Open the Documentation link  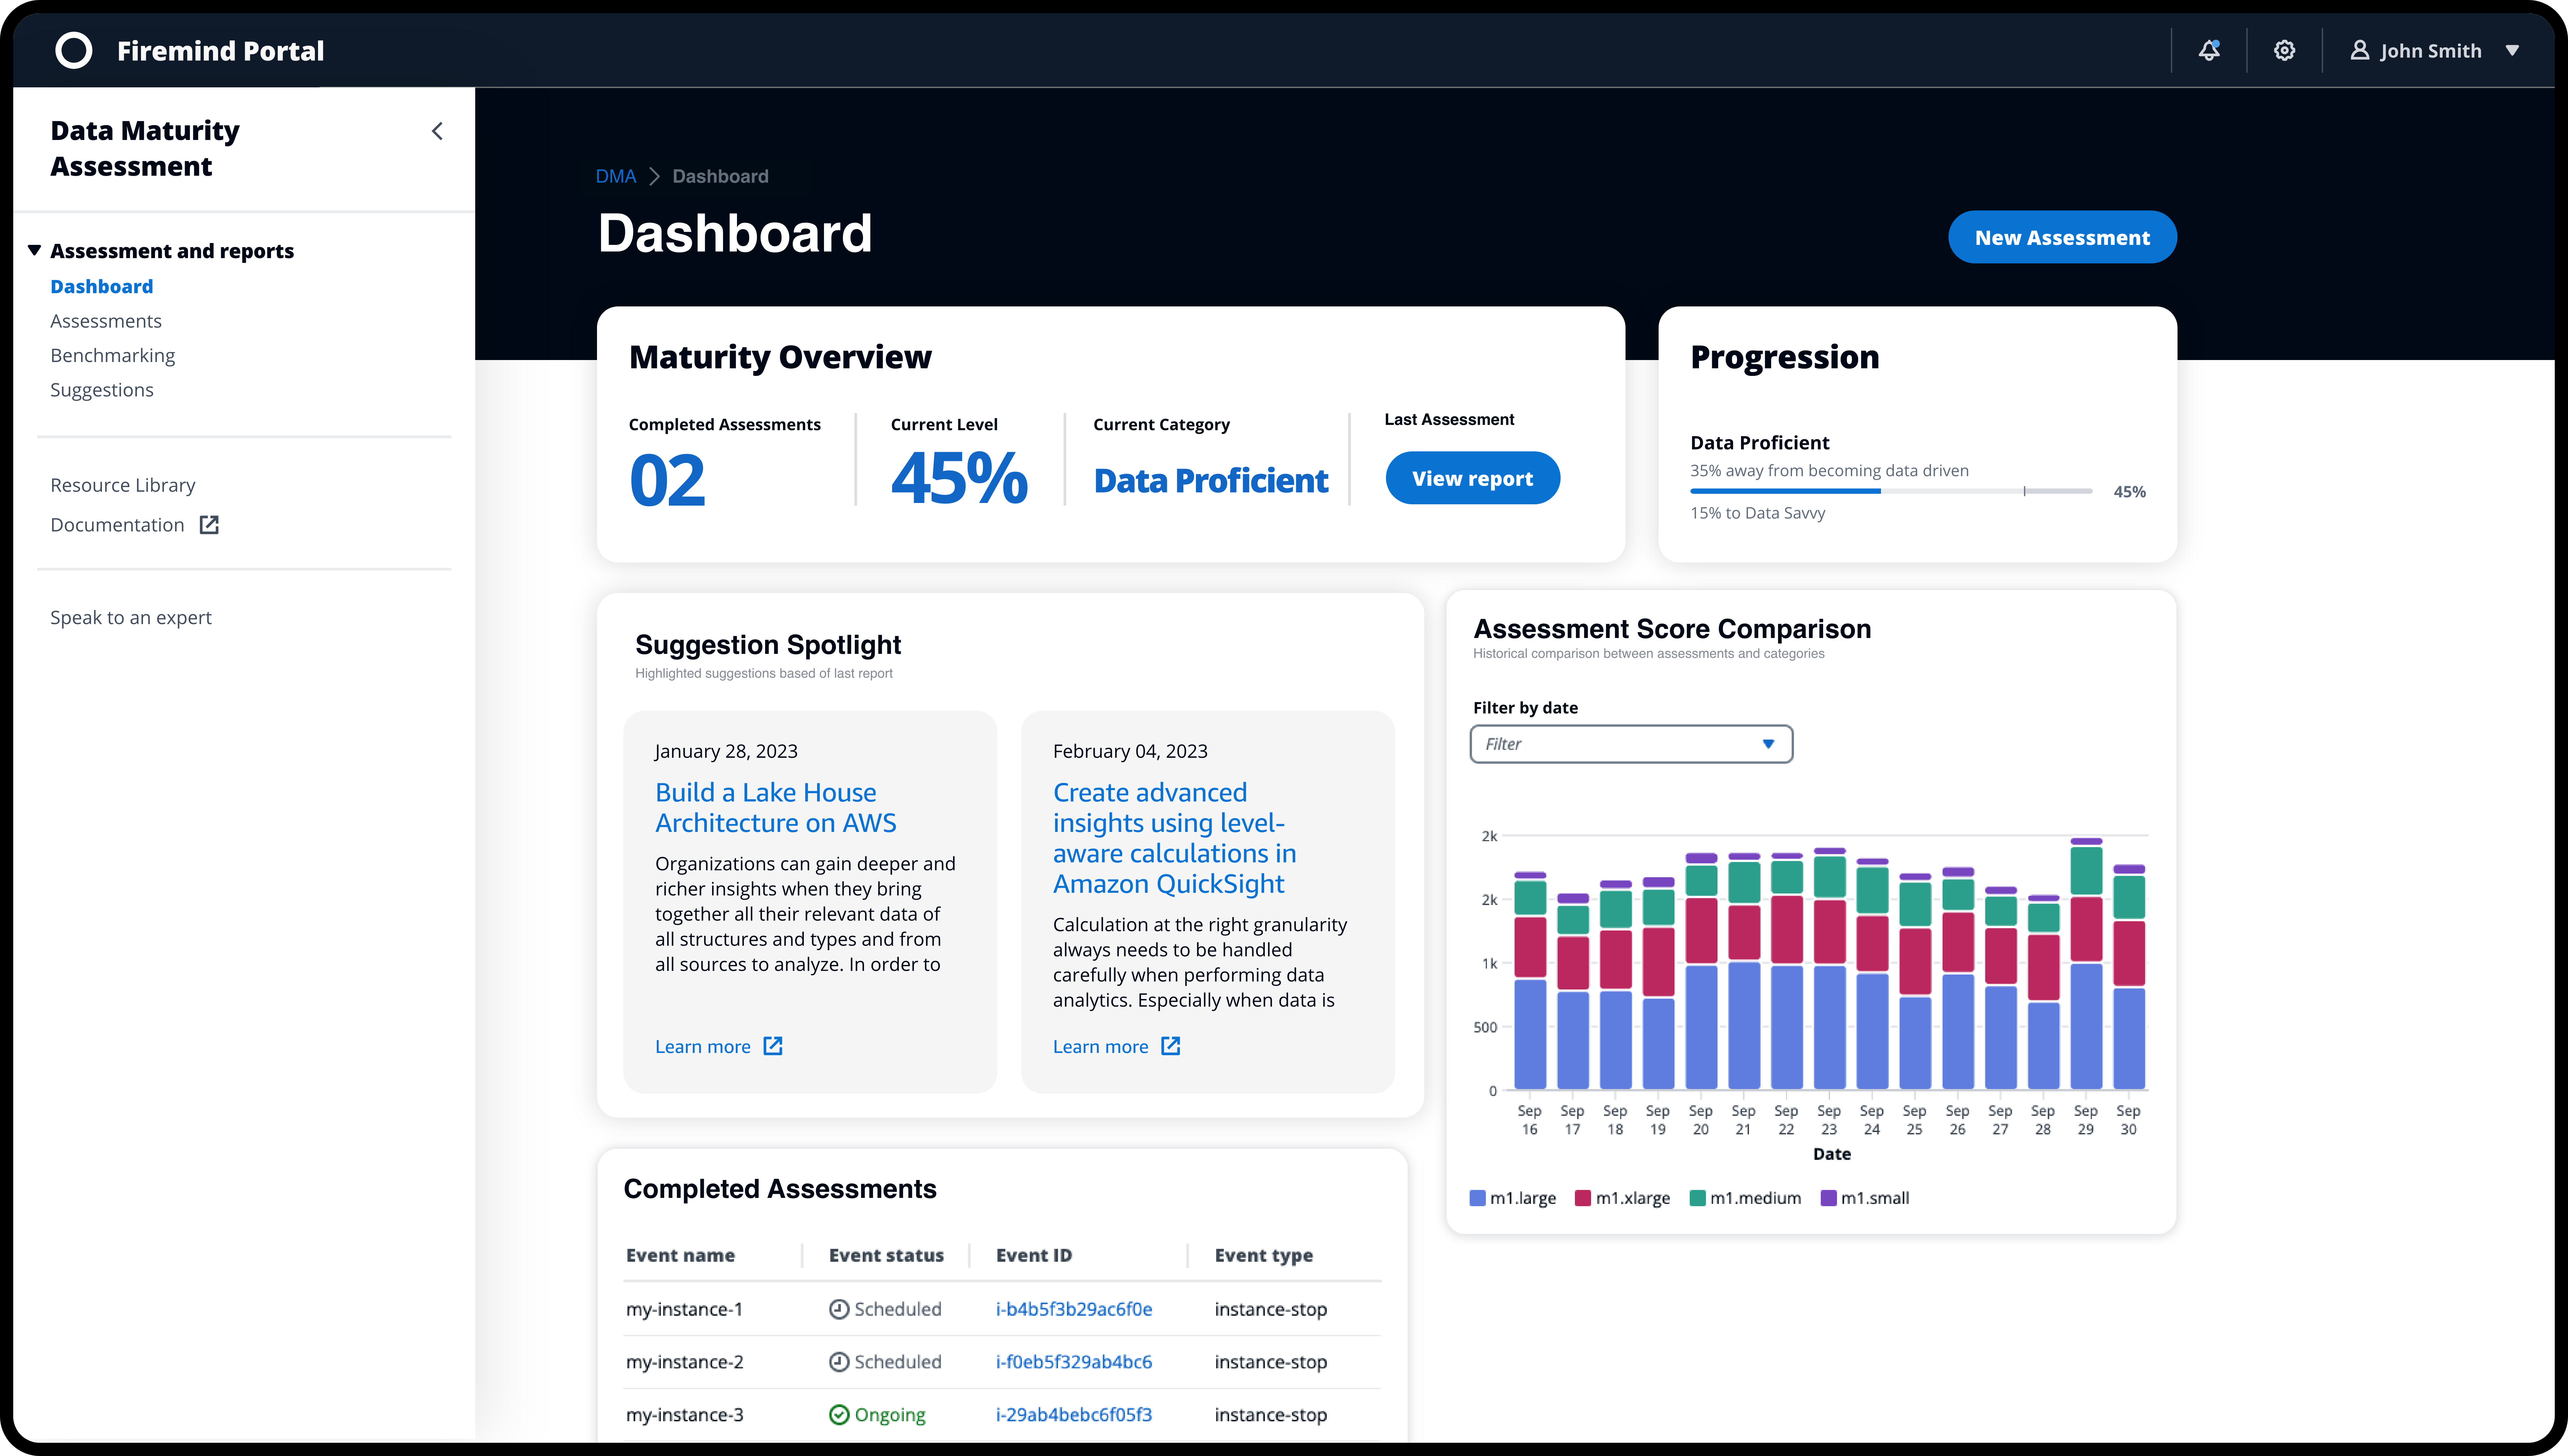(117, 525)
